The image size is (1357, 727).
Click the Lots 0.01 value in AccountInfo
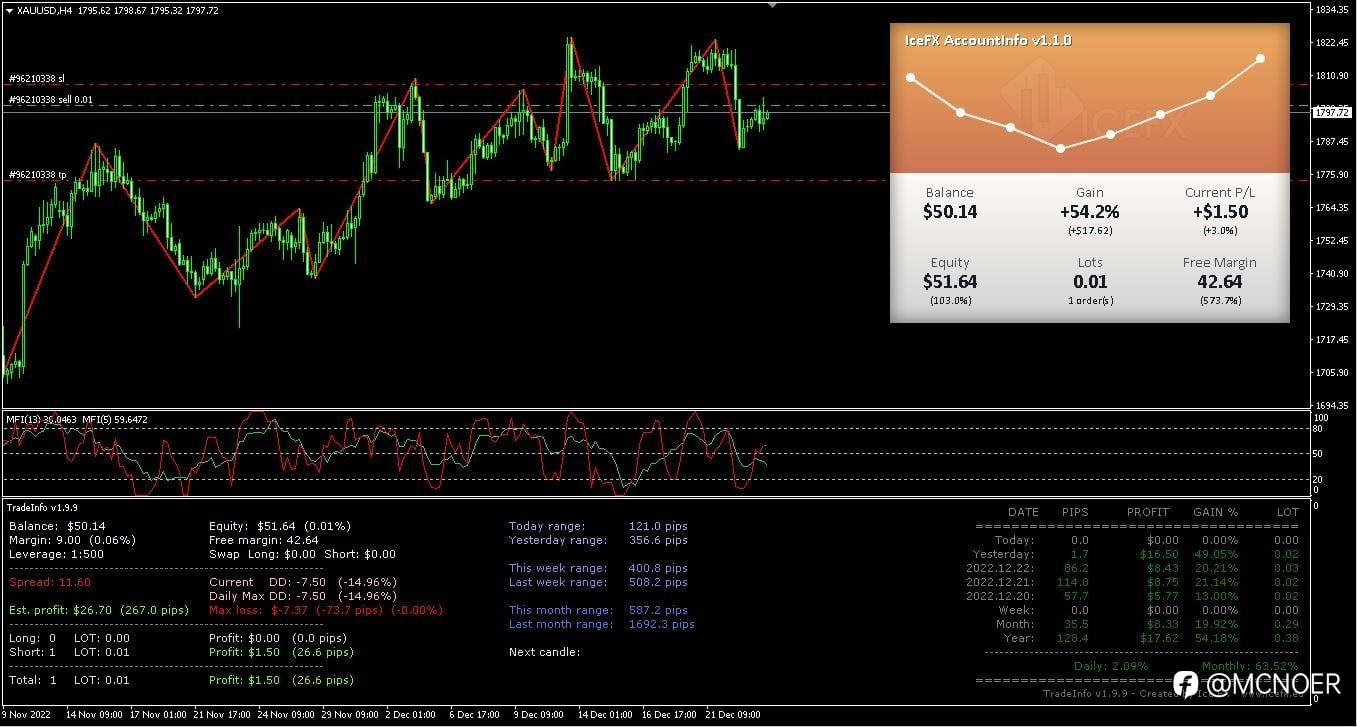point(1089,282)
